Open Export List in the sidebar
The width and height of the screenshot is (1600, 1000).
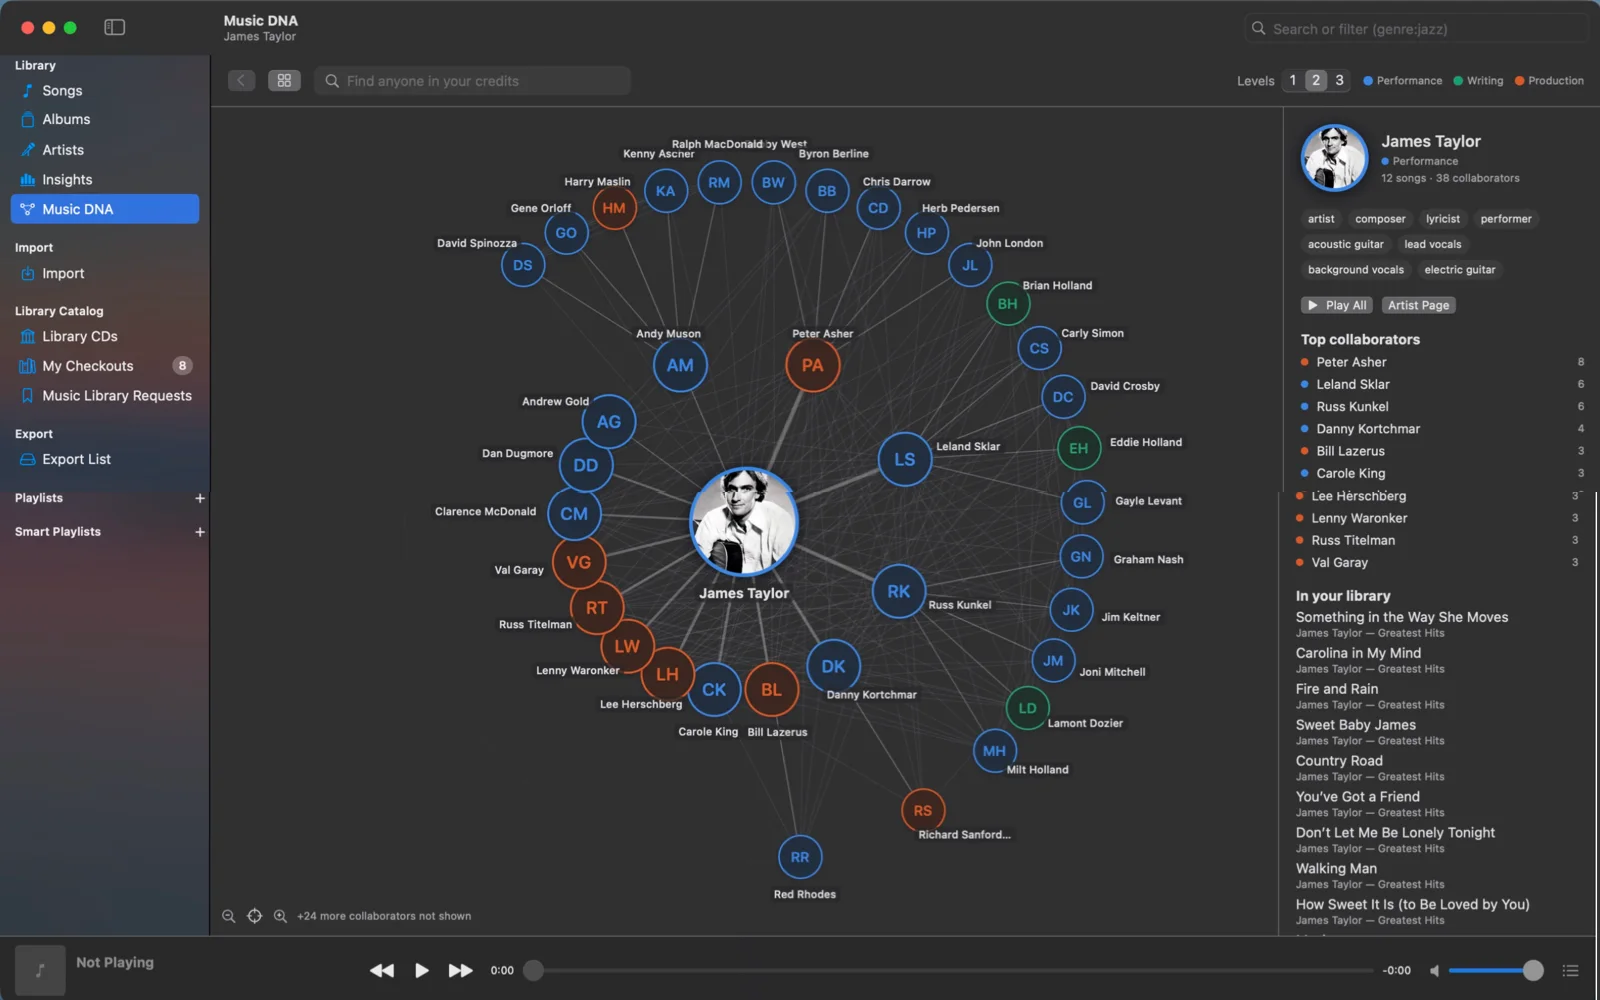105,460
